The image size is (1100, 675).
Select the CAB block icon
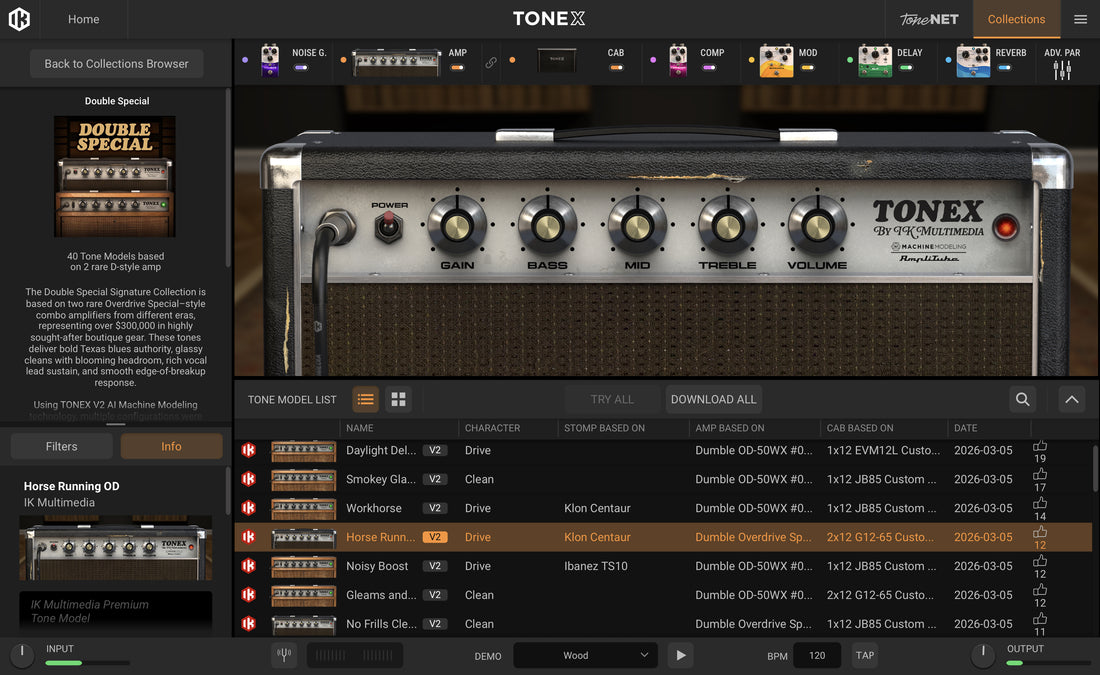(x=557, y=60)
